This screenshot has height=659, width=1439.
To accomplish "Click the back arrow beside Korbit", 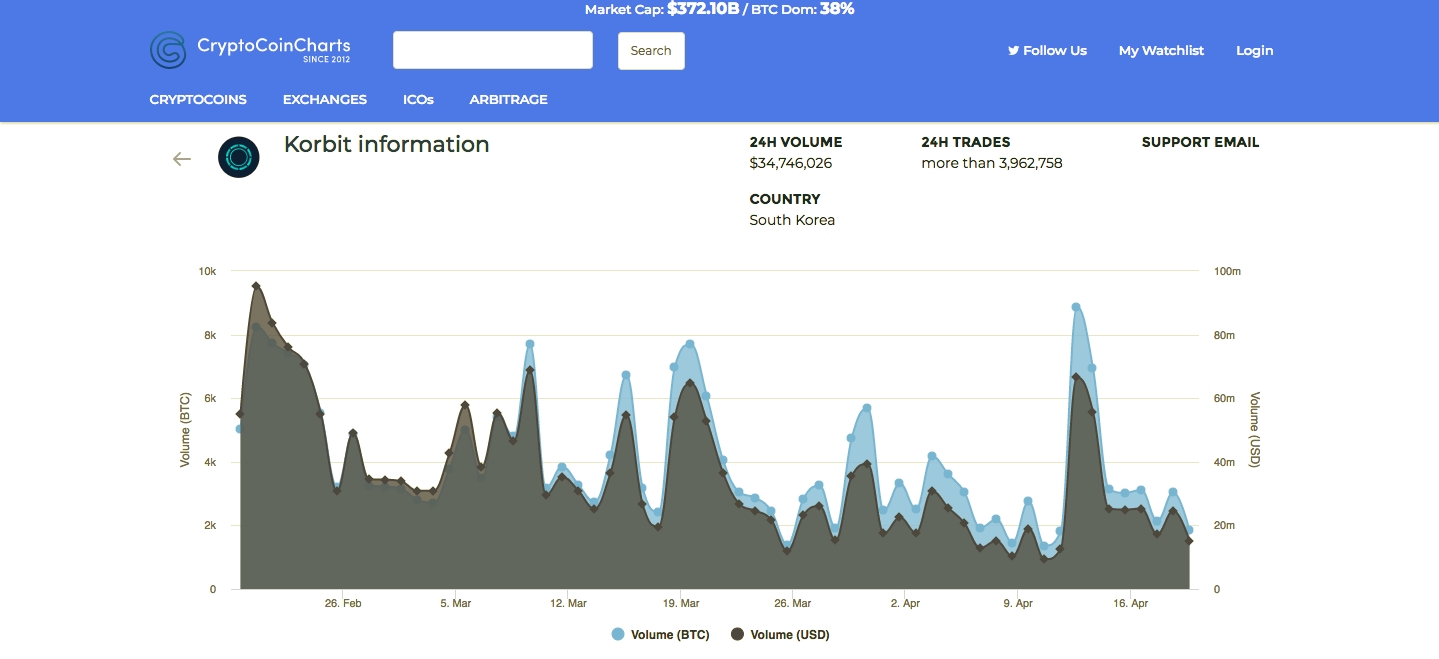I will 181,158.
